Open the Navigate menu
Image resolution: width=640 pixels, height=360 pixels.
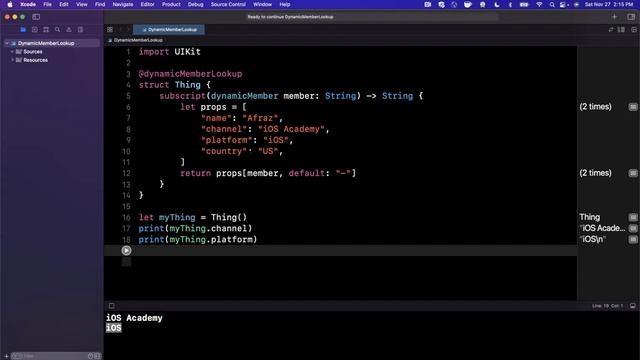pyautogui.click(x=123, y=4)
